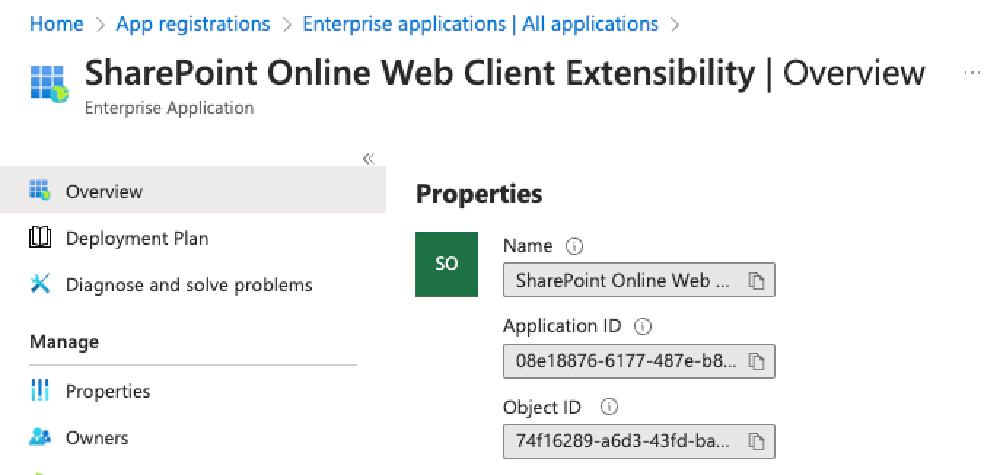Viewport: 1000px width, 475px height.
Task: Copy the Object ID to clipboard
Action: click(x=756, y=441)
